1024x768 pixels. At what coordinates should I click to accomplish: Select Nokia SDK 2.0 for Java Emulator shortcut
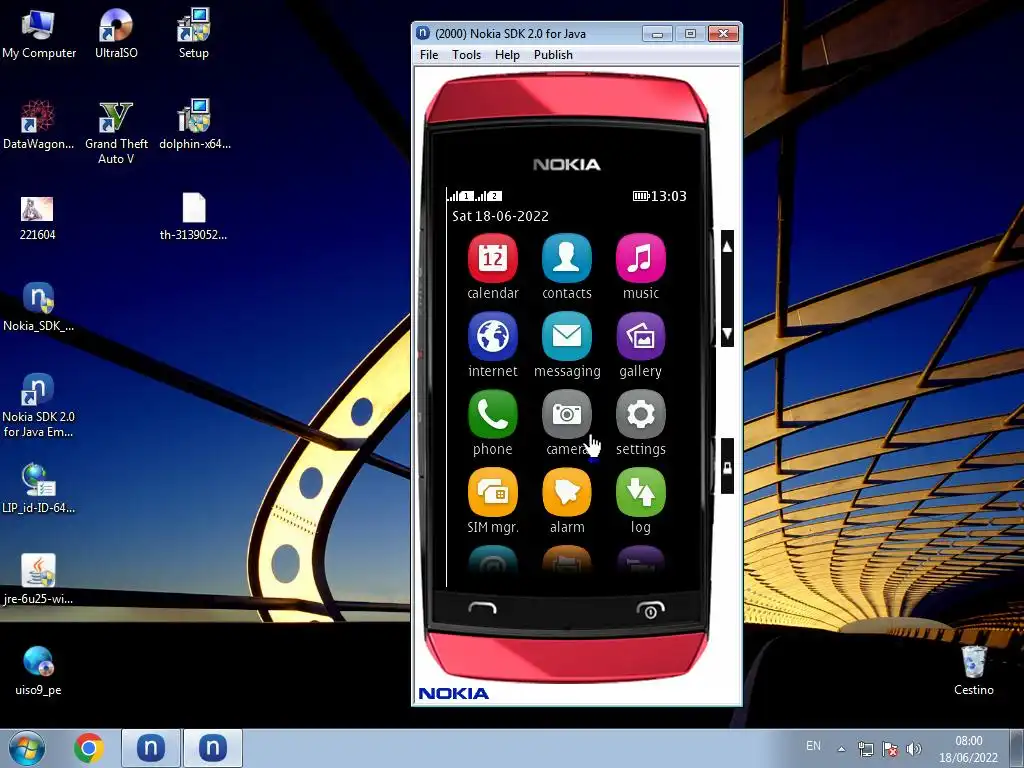[38, 405]
